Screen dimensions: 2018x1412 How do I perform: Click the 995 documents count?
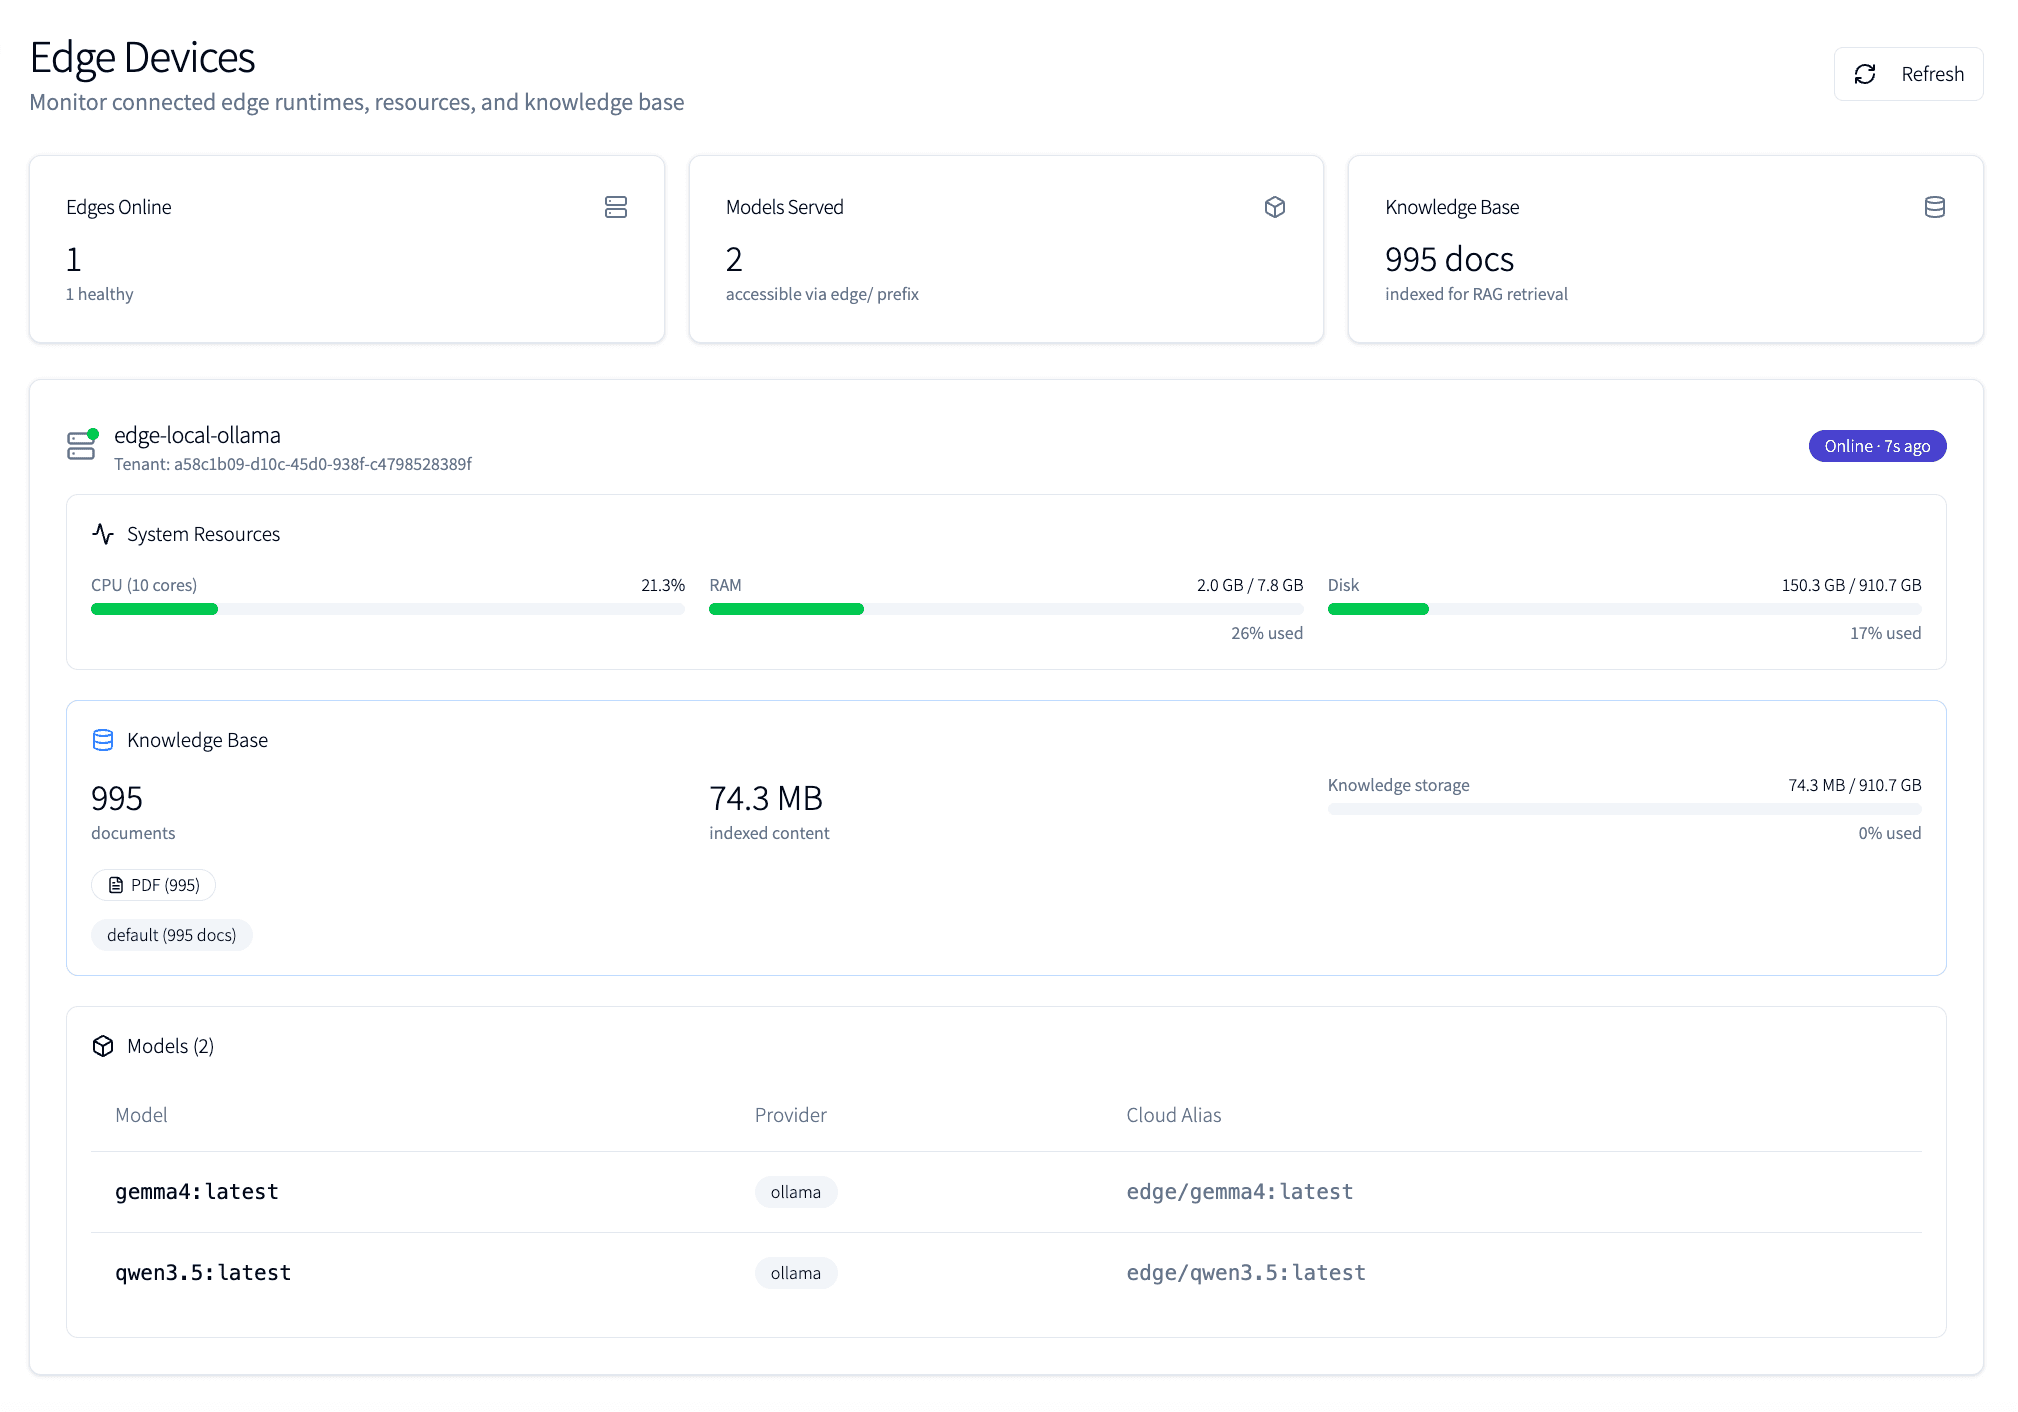(117, 798)
